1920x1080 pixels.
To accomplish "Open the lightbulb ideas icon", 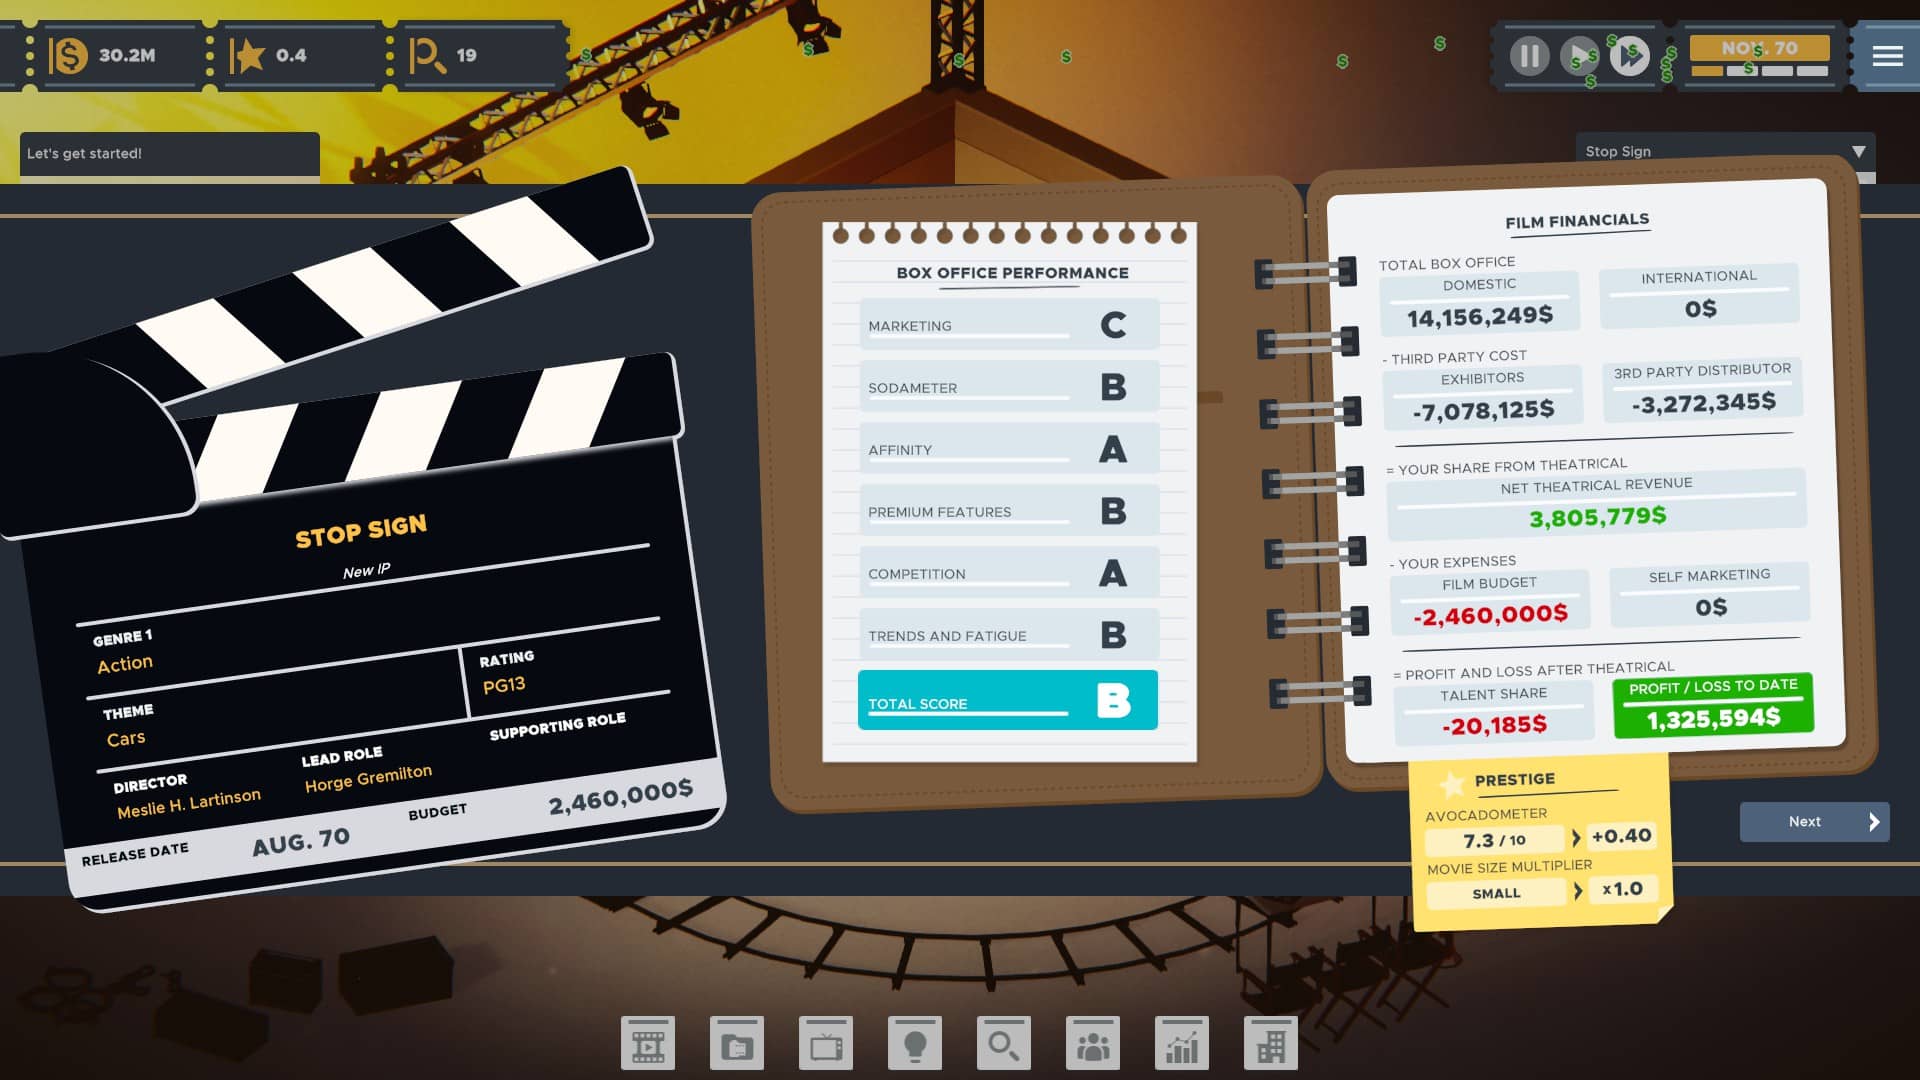I will 915,1044.
